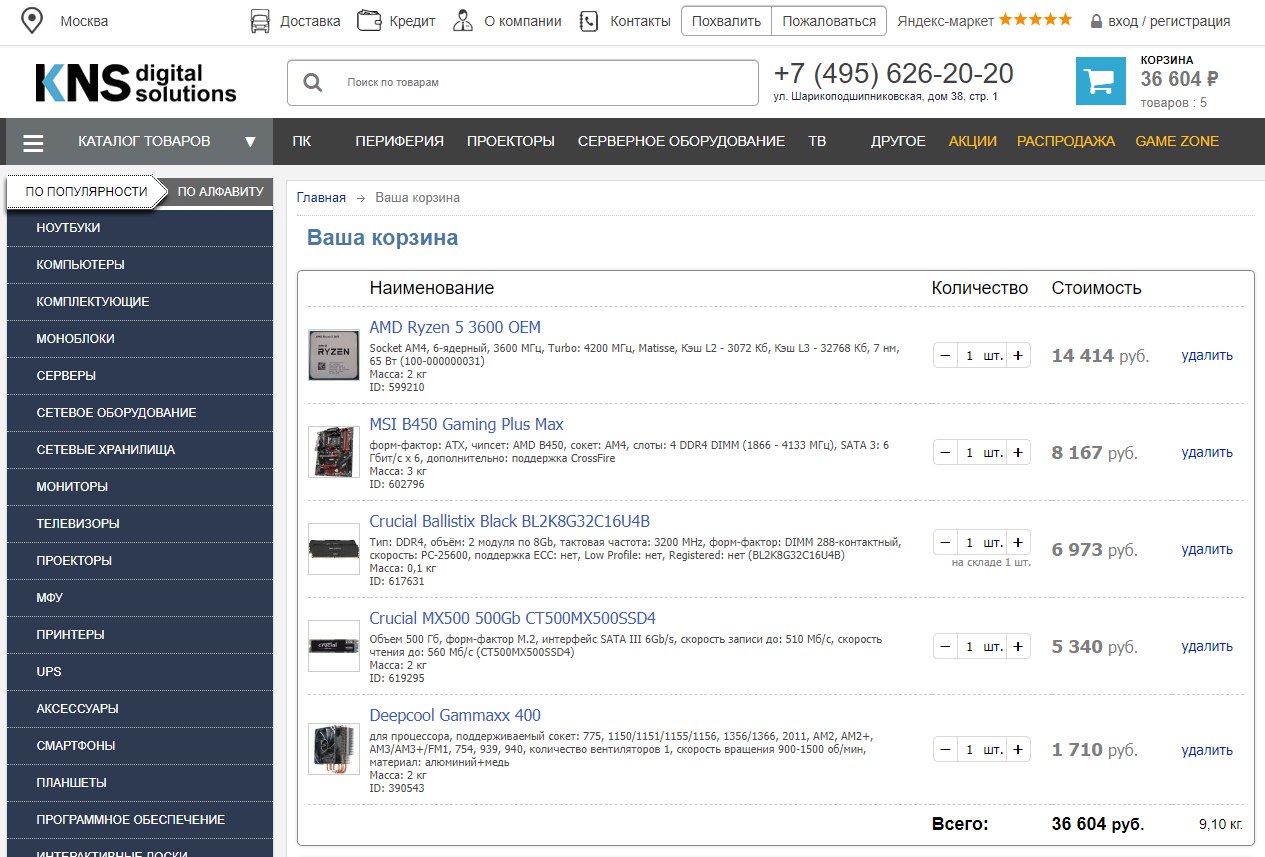
Task: Click the hamburger icon in Каталог товаров
Action: click(x=33, y=142)
